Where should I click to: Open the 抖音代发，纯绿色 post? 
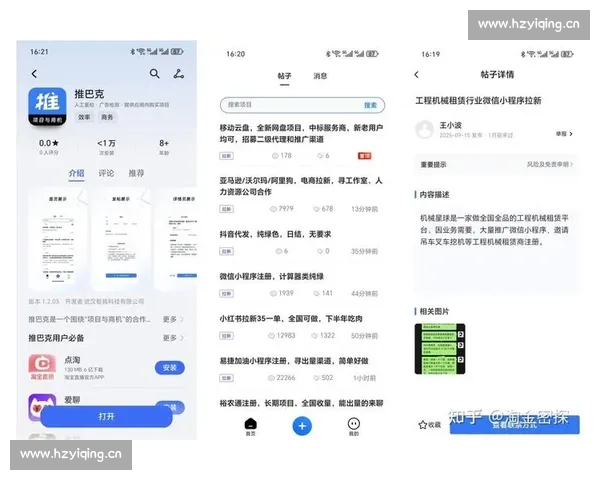tap(275, 234)
